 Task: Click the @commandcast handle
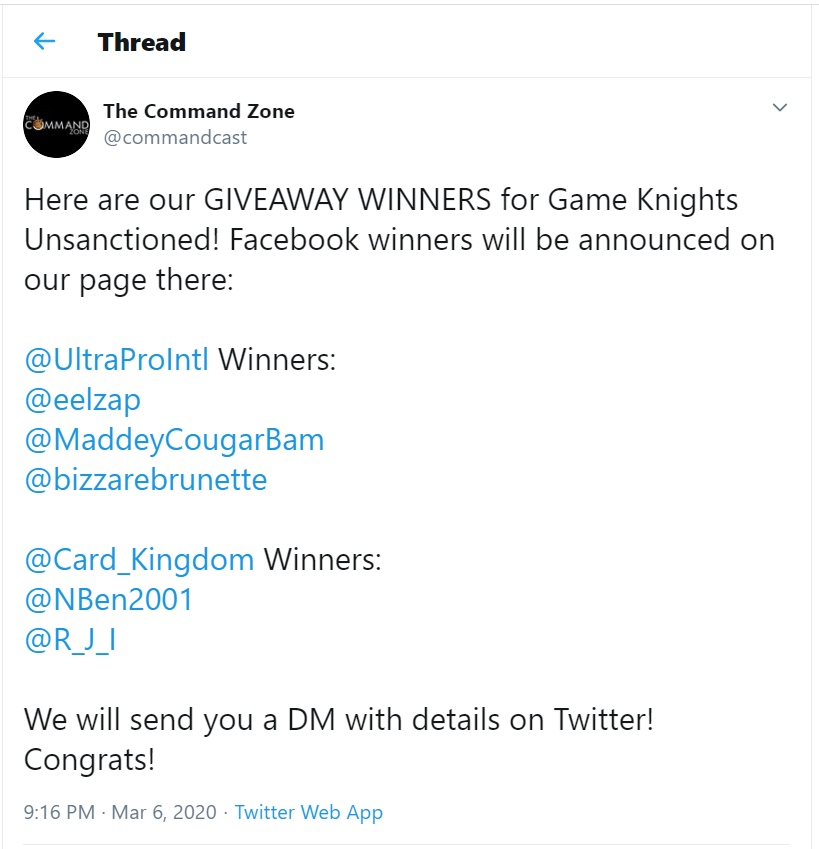[177, 137]
